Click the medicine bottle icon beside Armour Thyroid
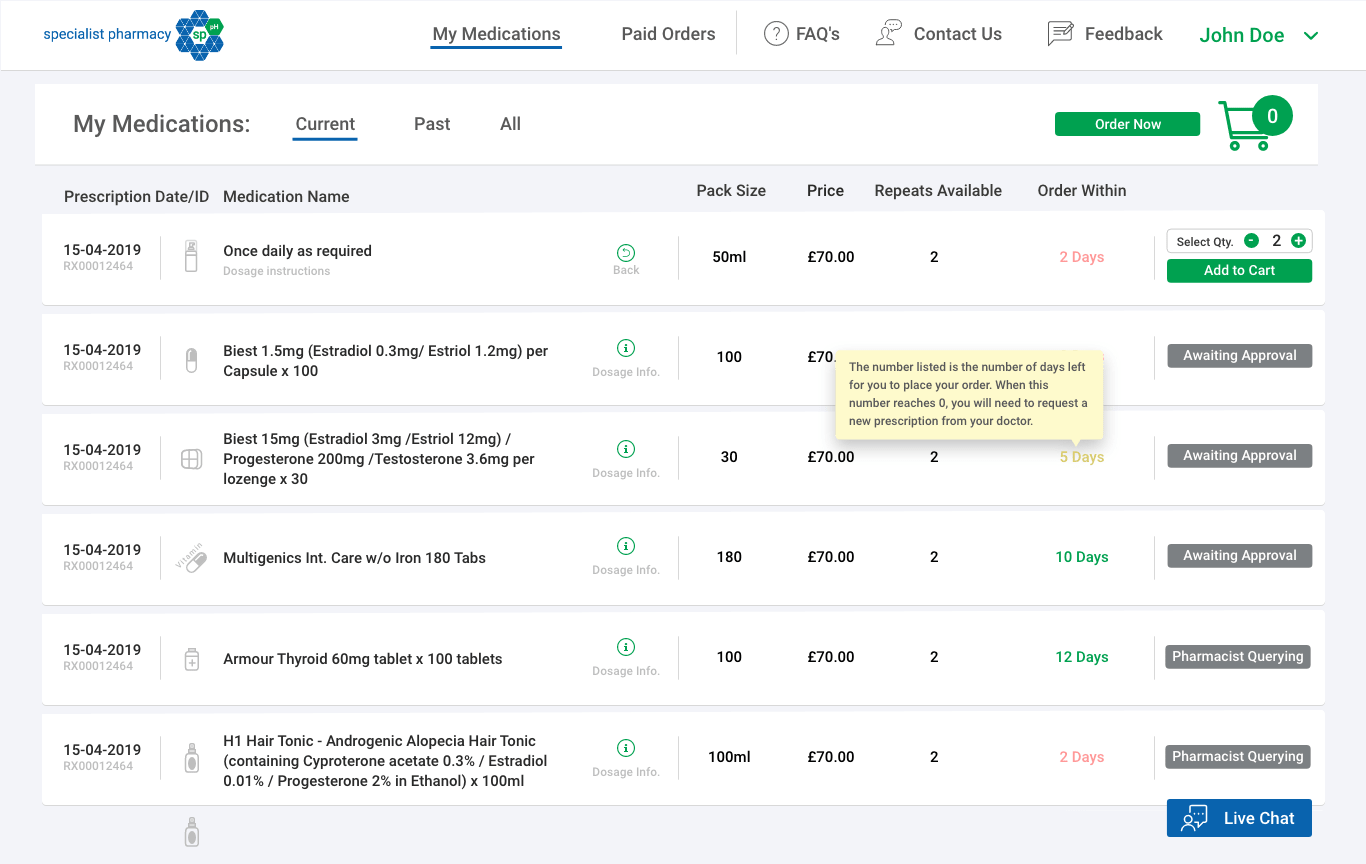1366x864 pixels. [192, 659]
